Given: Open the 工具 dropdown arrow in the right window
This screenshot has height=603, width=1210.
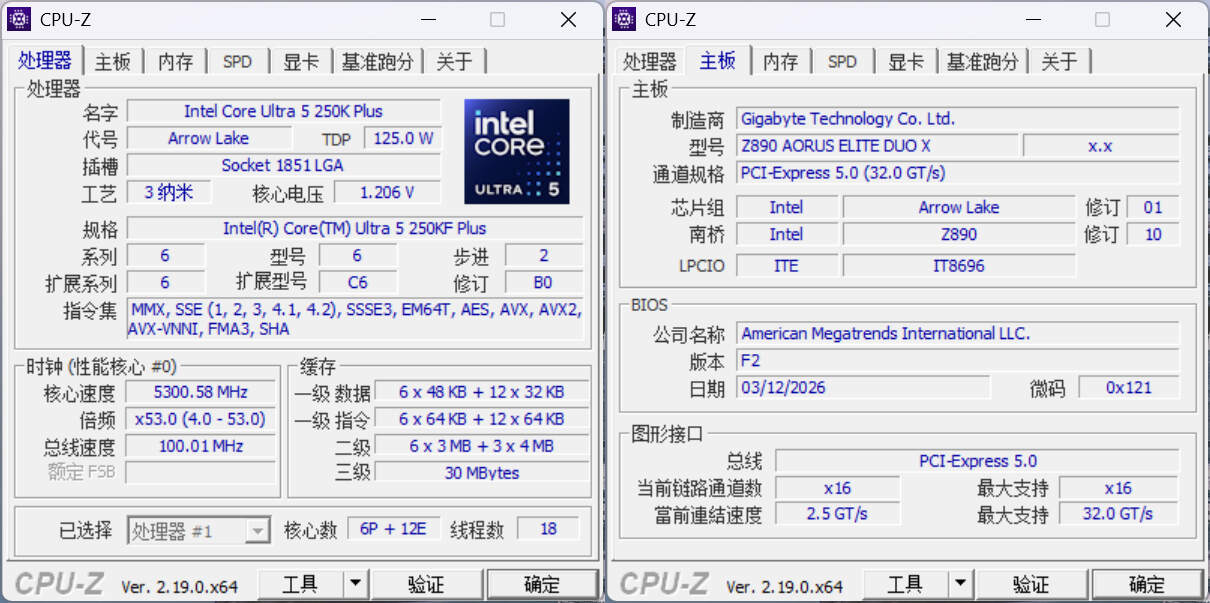Looking at the screenshot, I should 961,584.
